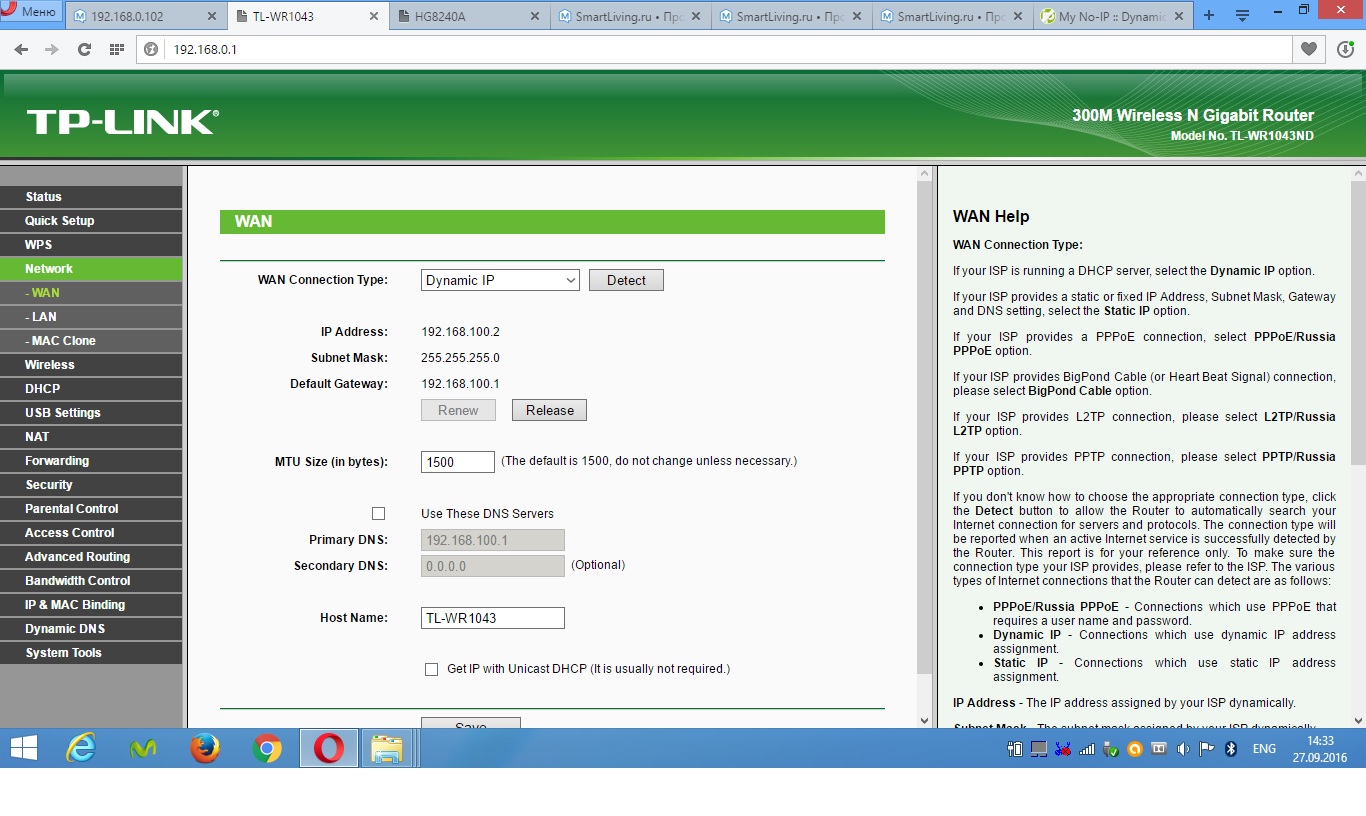Screen dimensions: 1366x816
Task: Enable the Use These DNS Servers checkbox
Action: pos(378,514)
